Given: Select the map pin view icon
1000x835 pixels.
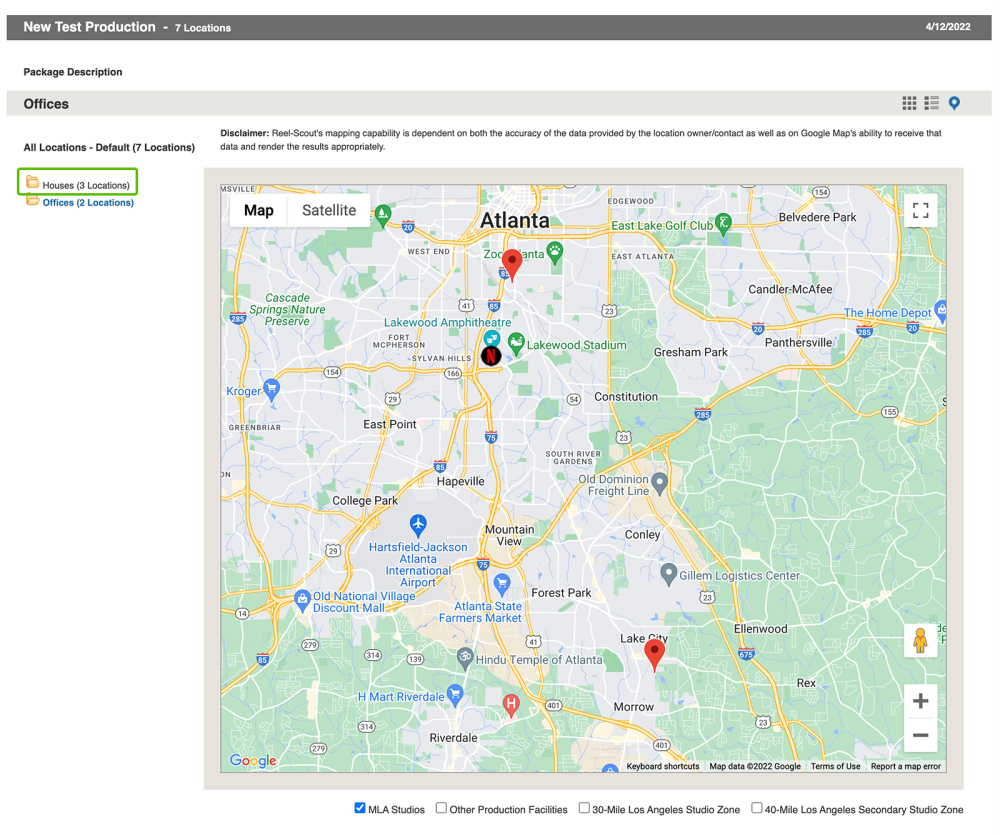Looking at the screenshot, I should pyautogui.click(x=954, y=103).
